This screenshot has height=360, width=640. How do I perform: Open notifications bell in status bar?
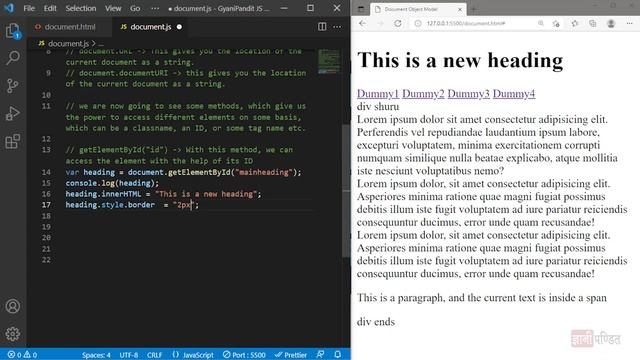click(x=338, y=354)
